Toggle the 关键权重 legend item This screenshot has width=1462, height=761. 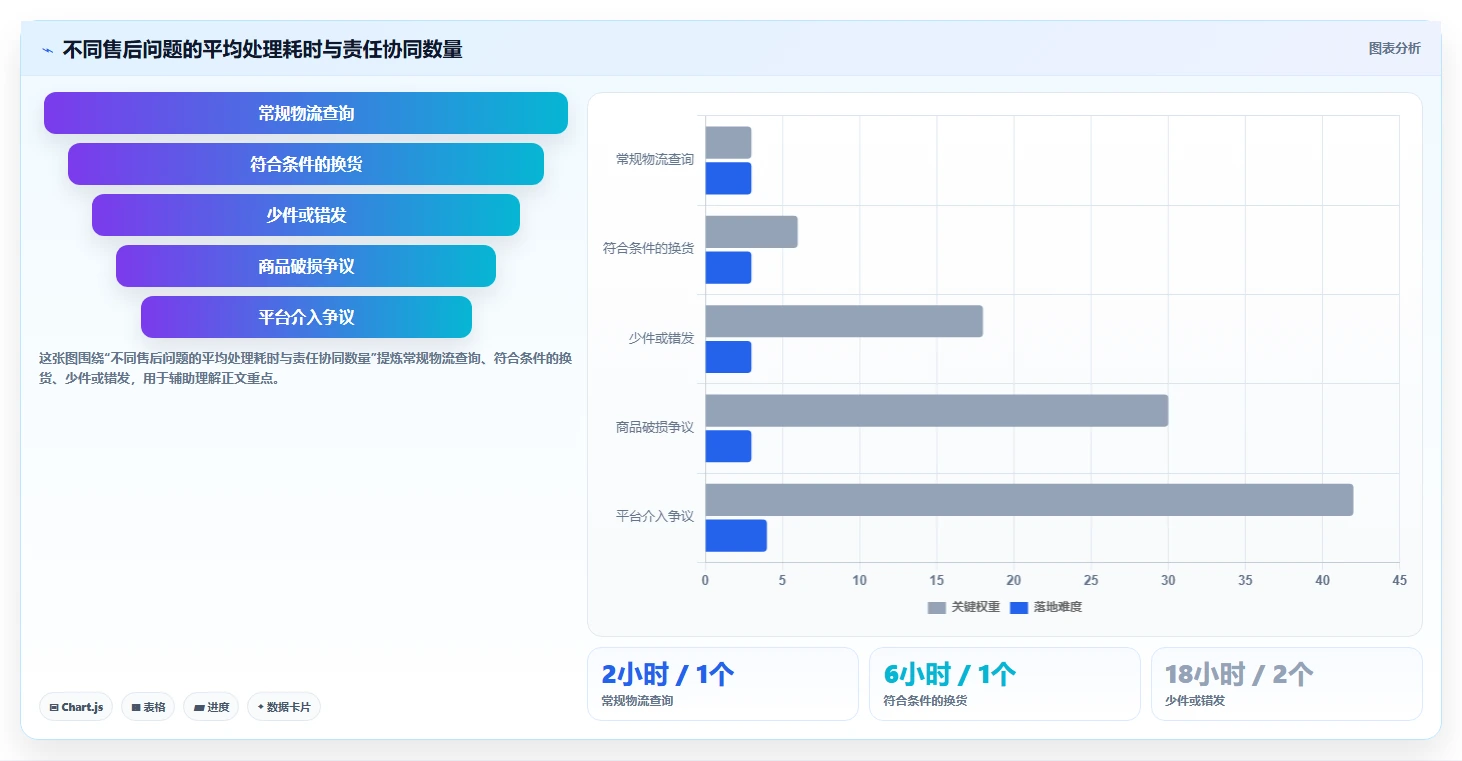(x=963, y=607)
